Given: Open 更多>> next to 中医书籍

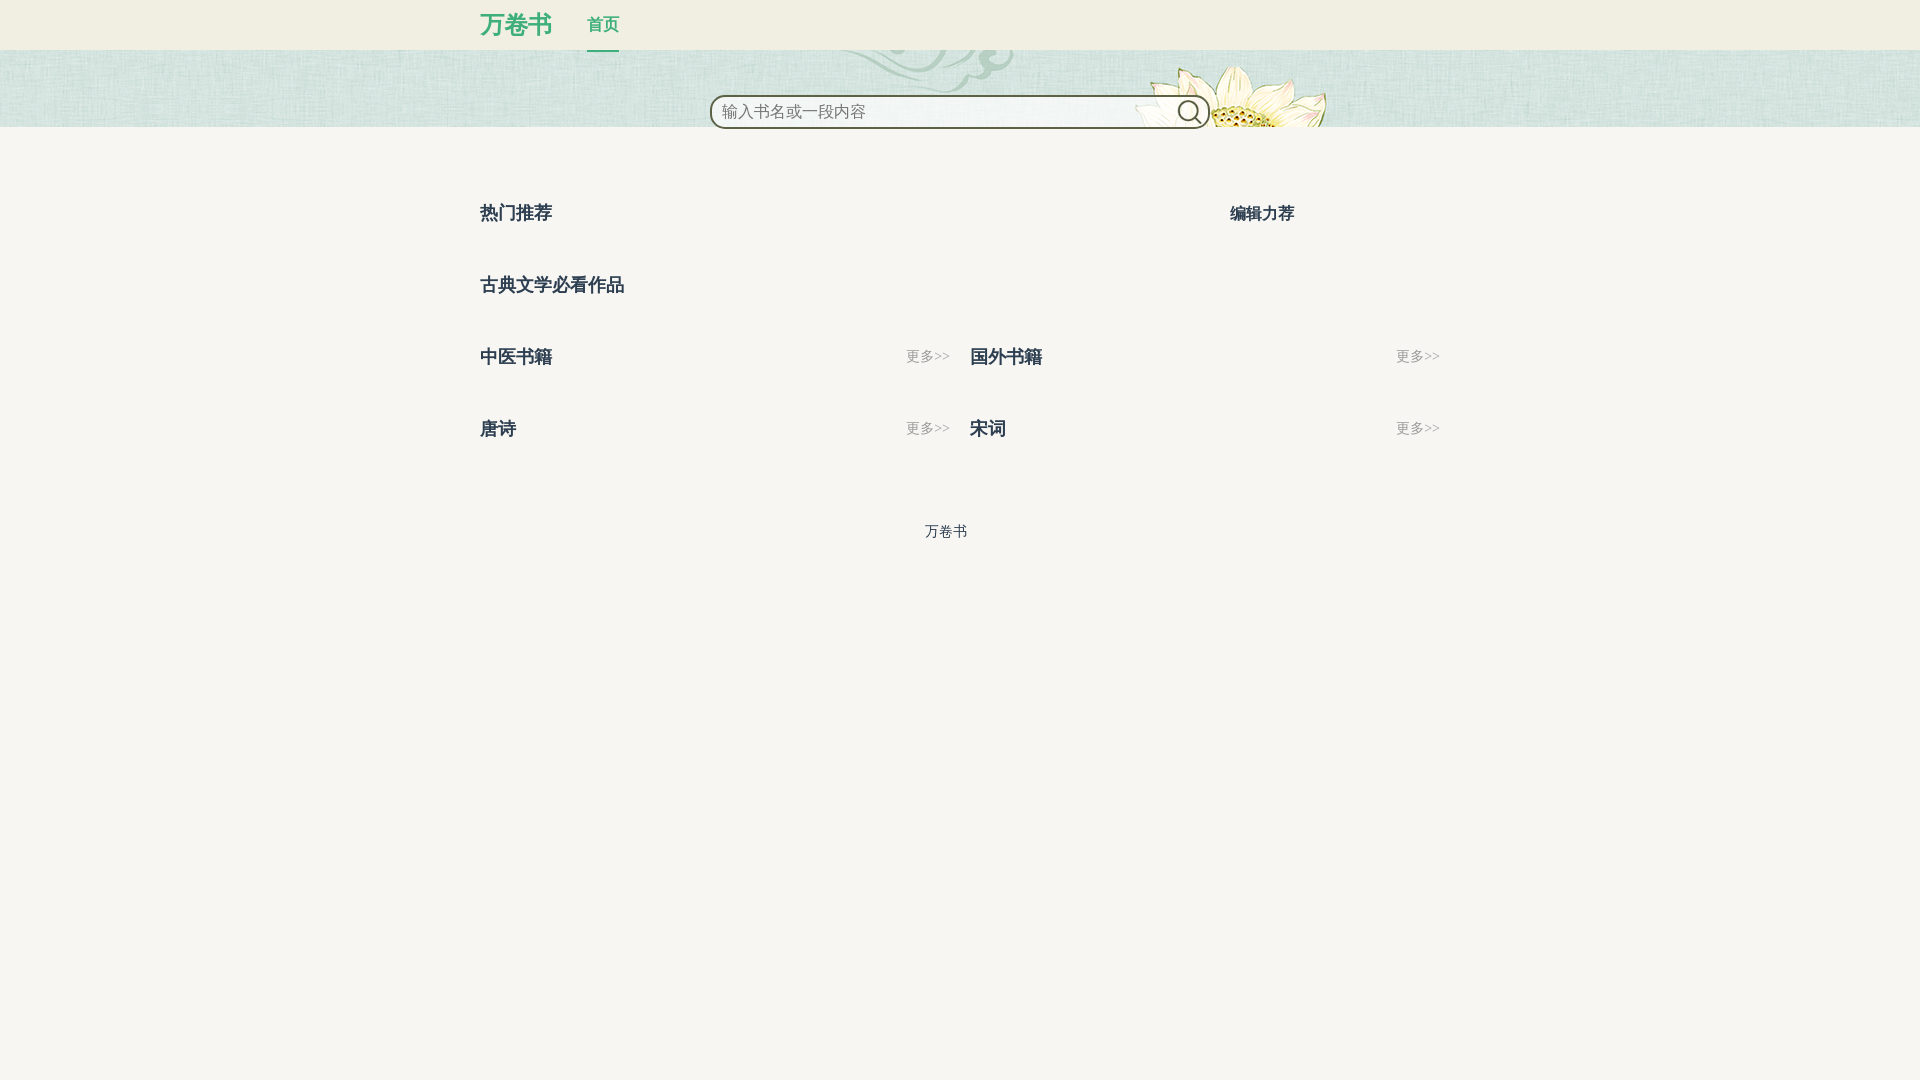Looking at the screenshot, I should [927, 357].
